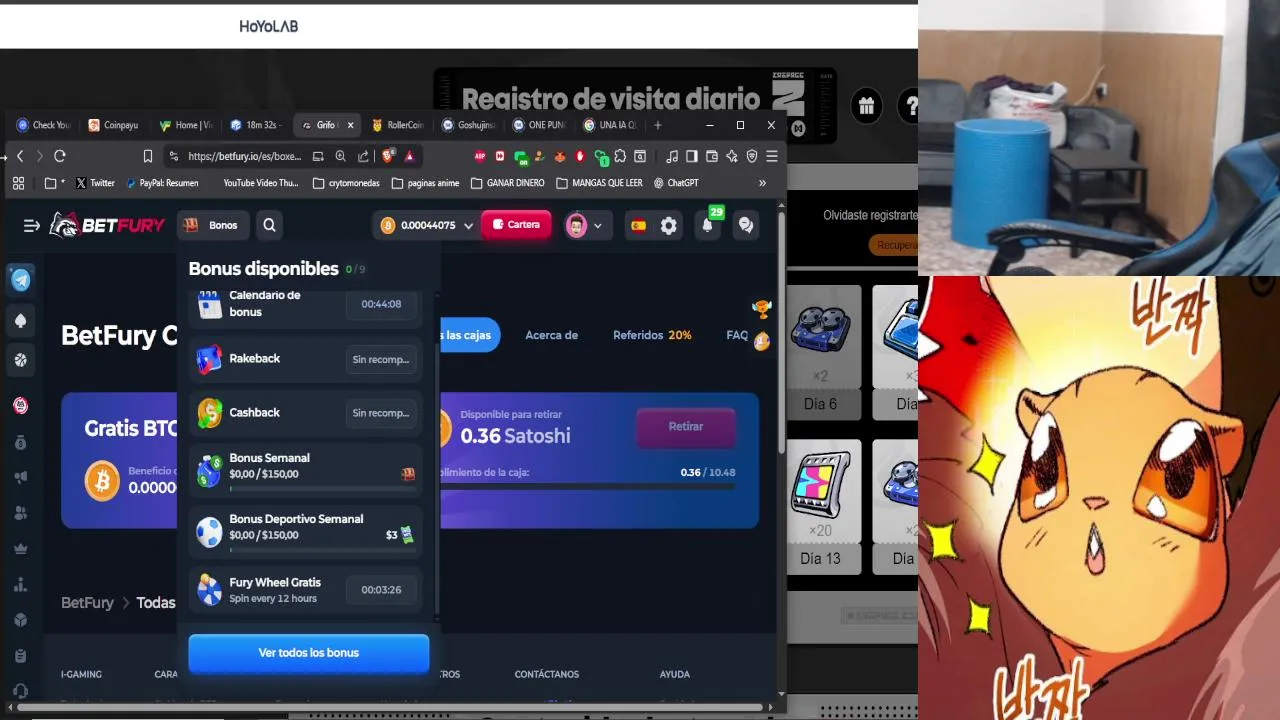Open the BetFury chat bubble icon

click(746, 225)
